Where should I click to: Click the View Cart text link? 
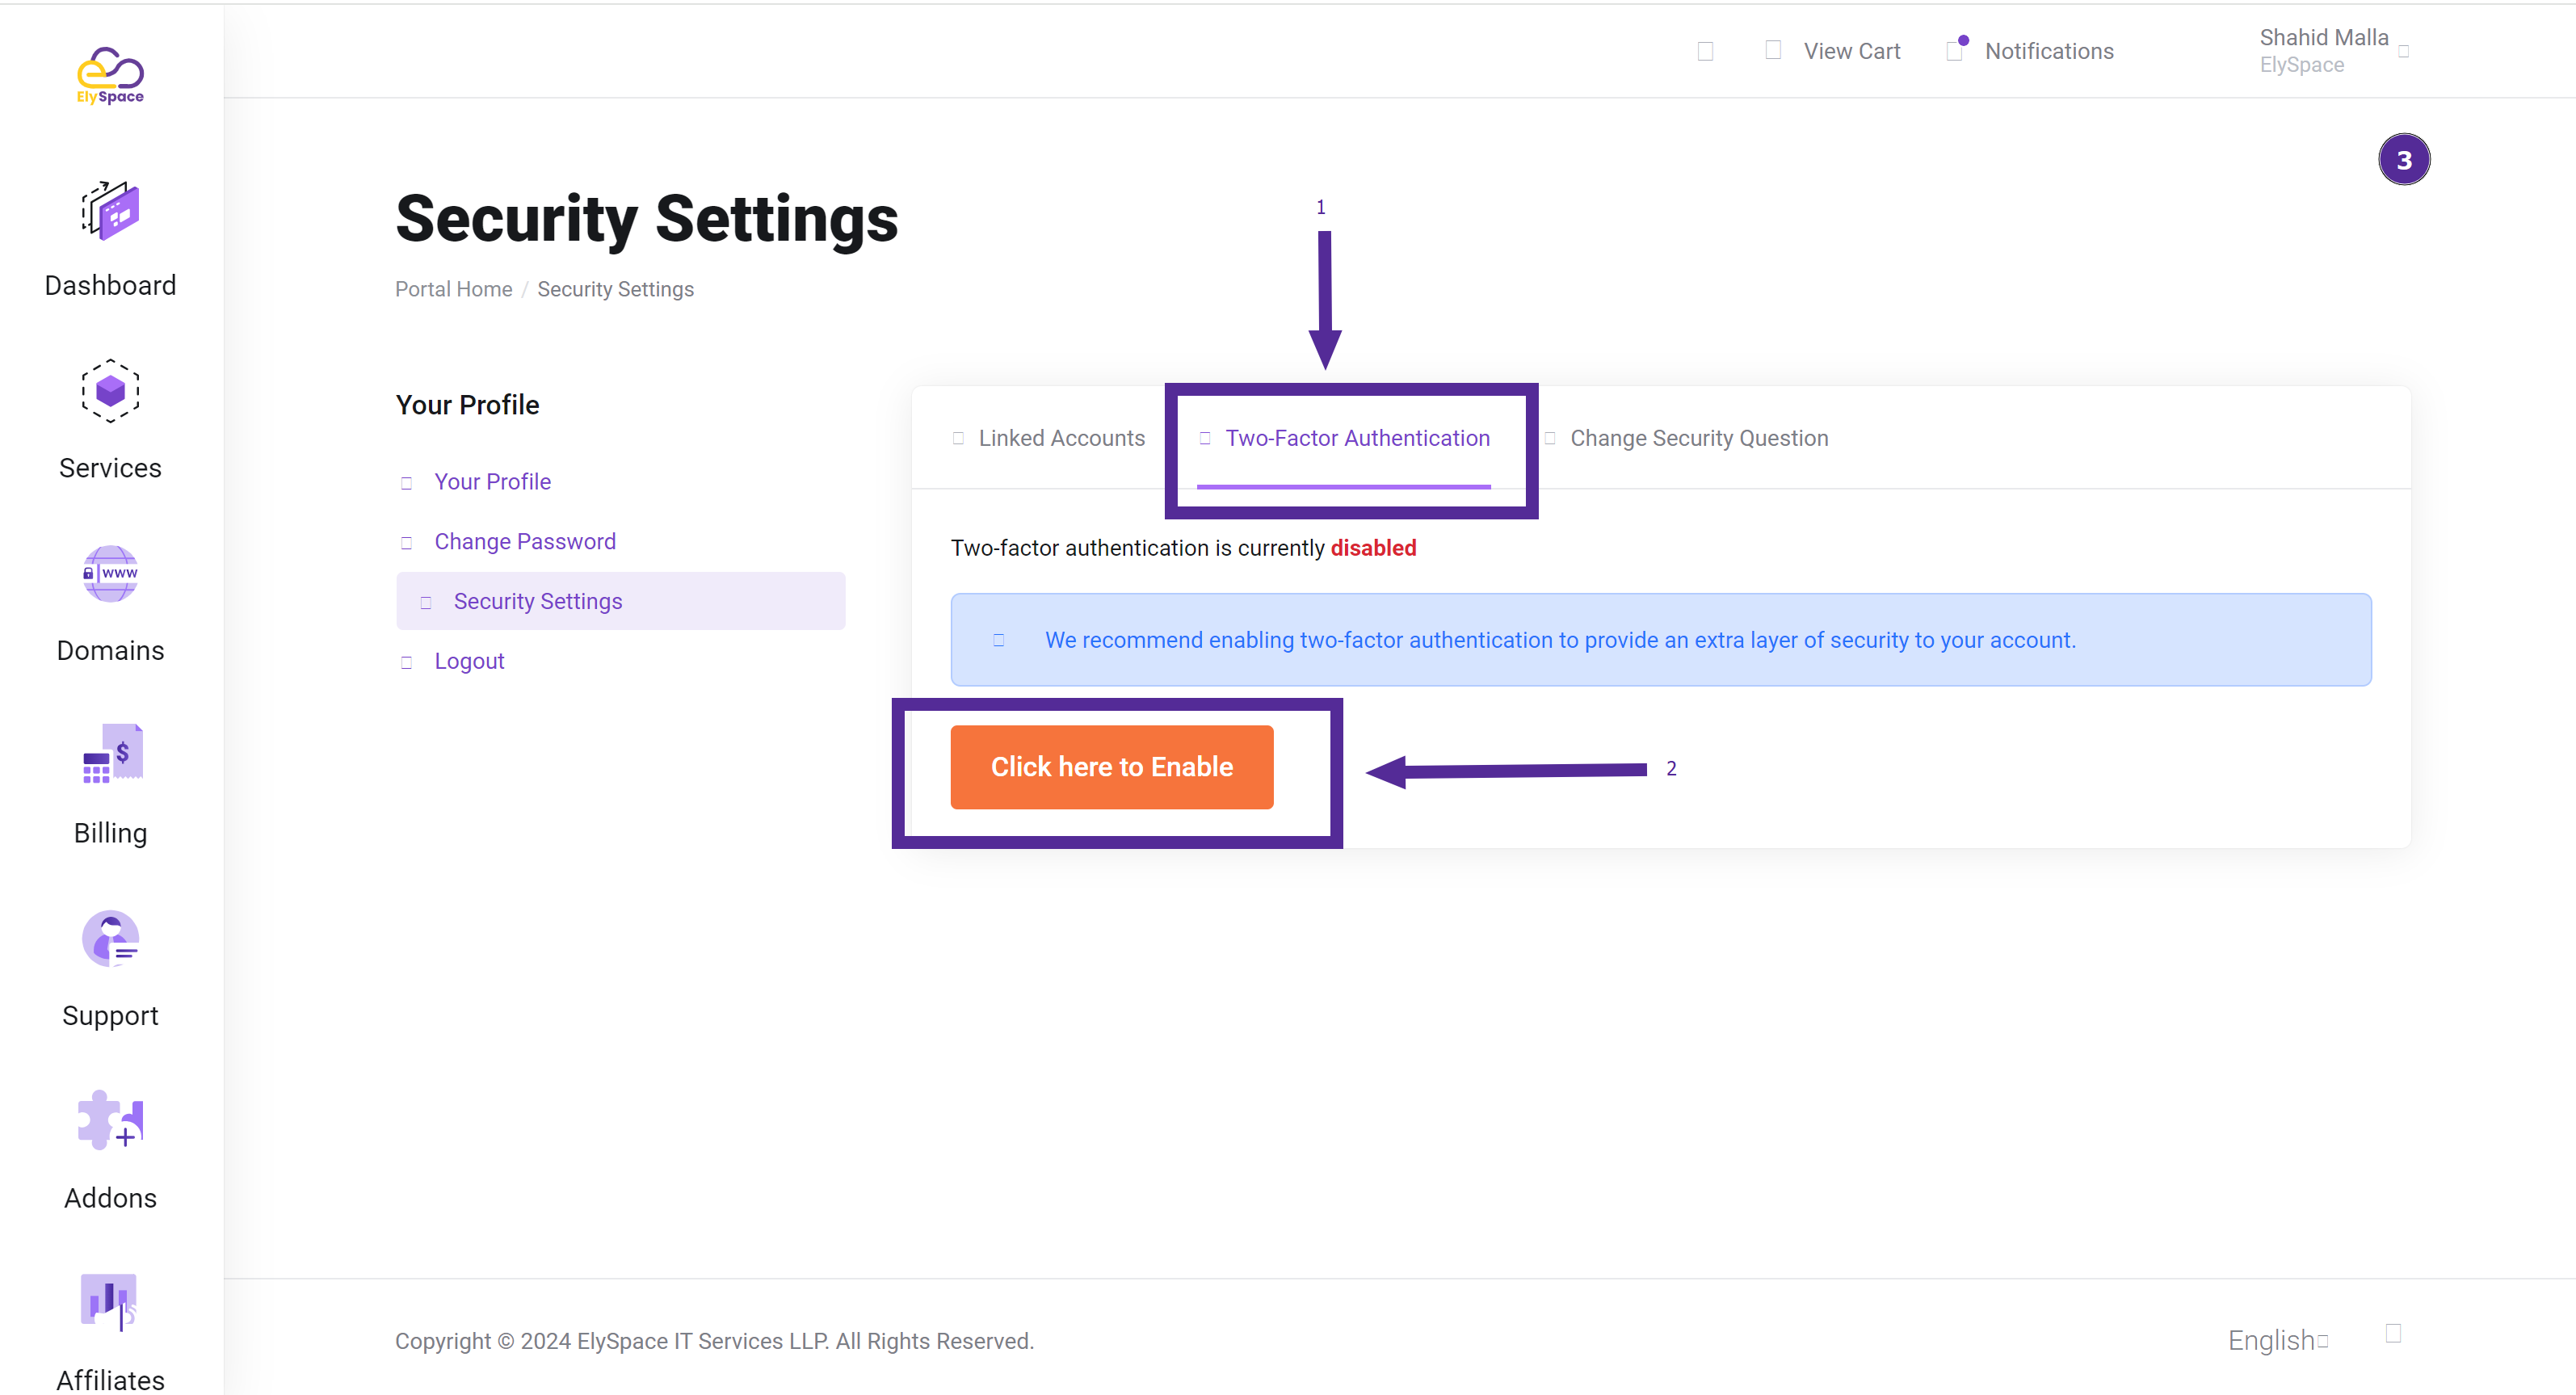click(1852, 51)
